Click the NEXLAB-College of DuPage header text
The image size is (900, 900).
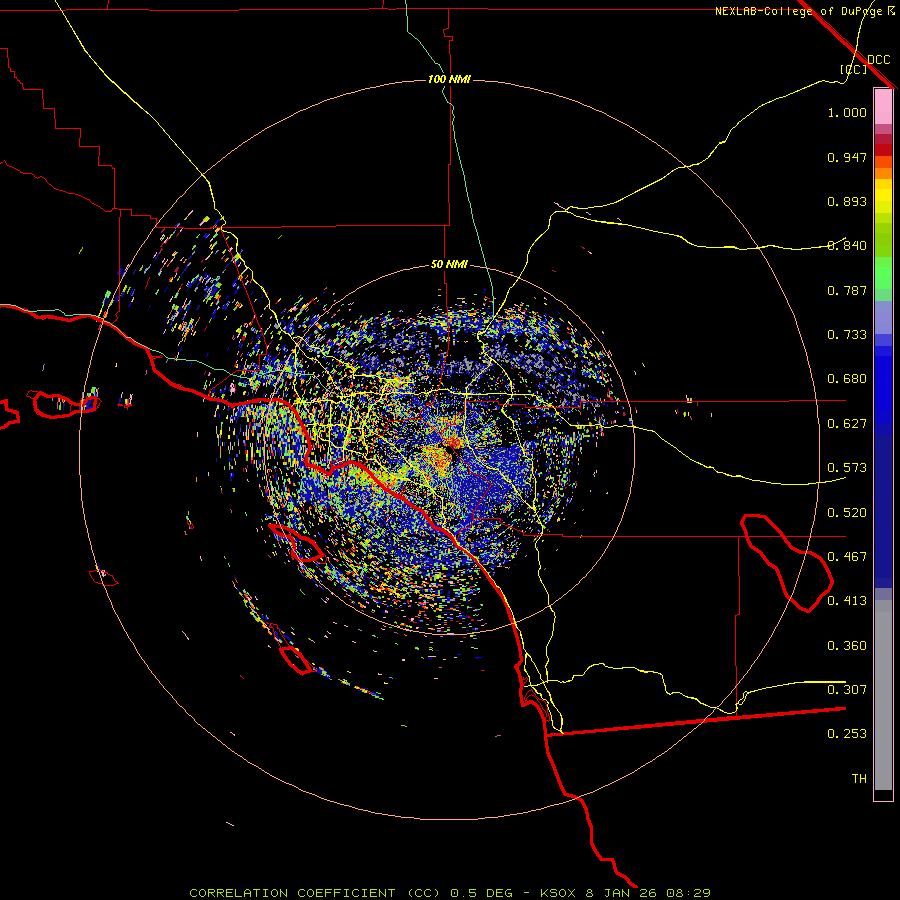[x=799, y=11]
